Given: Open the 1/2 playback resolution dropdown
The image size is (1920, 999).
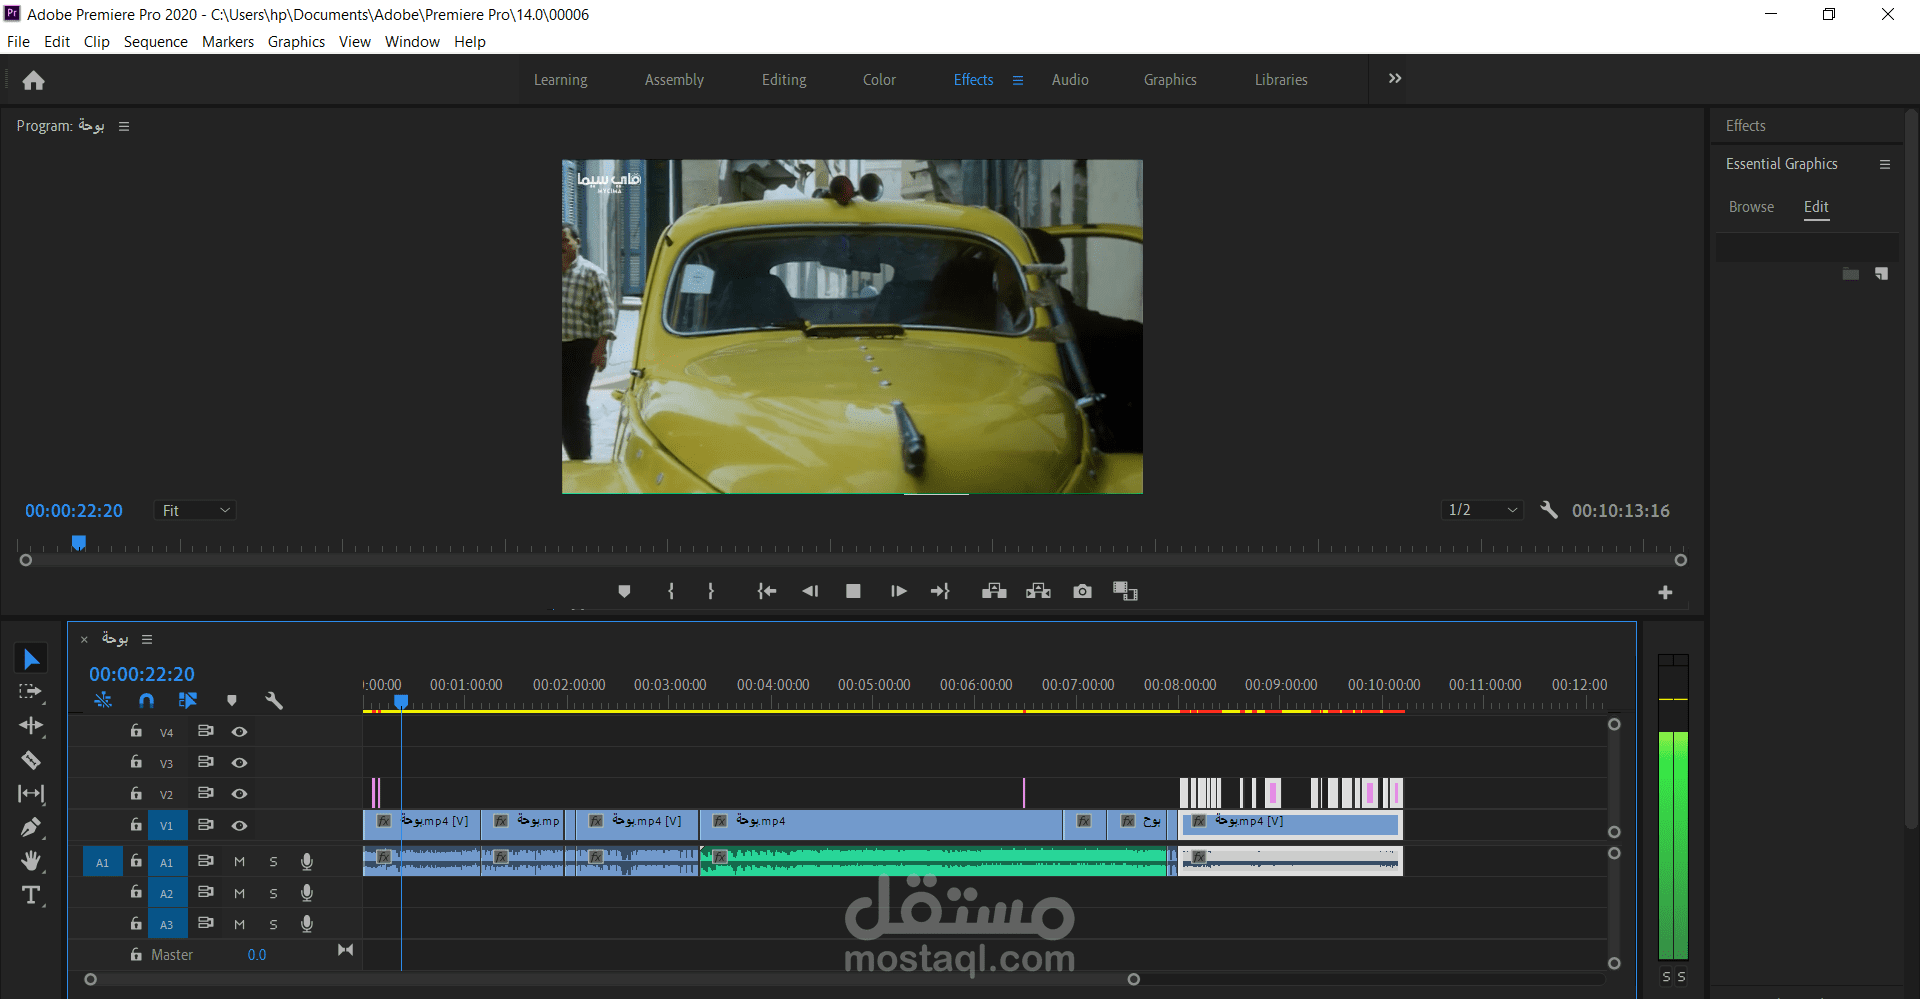Looking at the screenshot, I should 1482,510.
